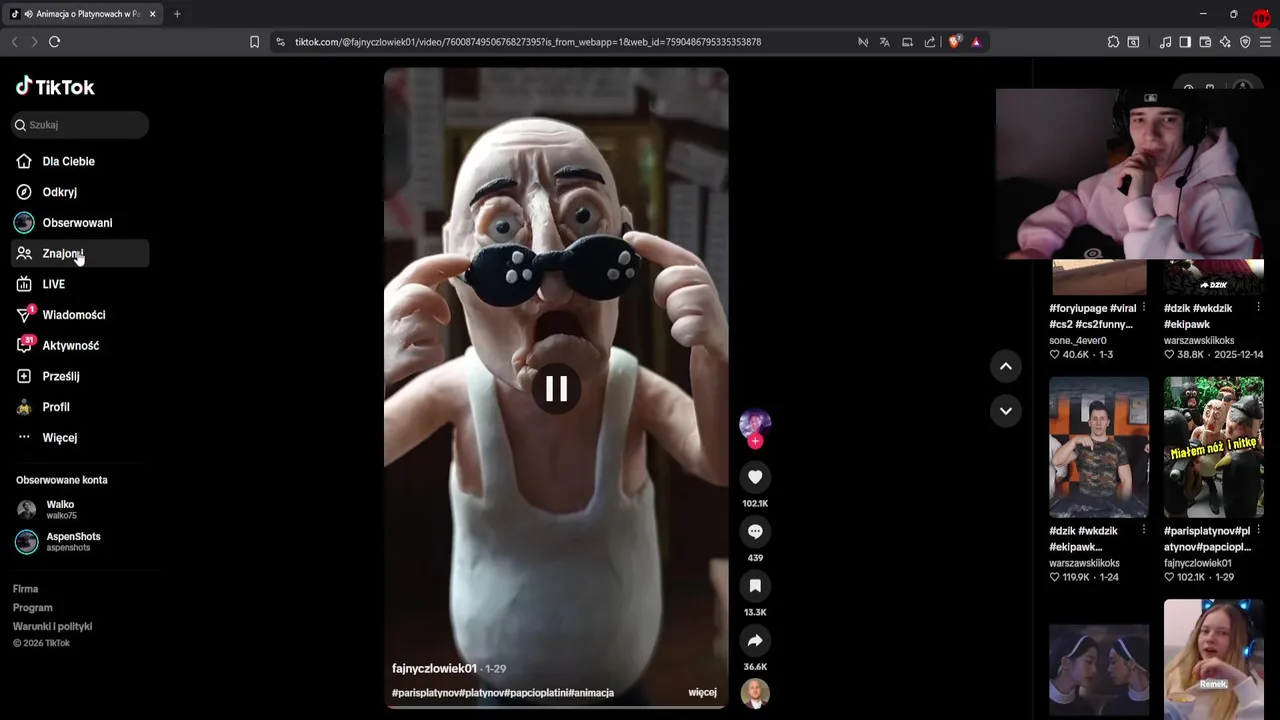Open the translate page icon
The height and width of the screenshot is (720, 1280).
tap(884, 42)
